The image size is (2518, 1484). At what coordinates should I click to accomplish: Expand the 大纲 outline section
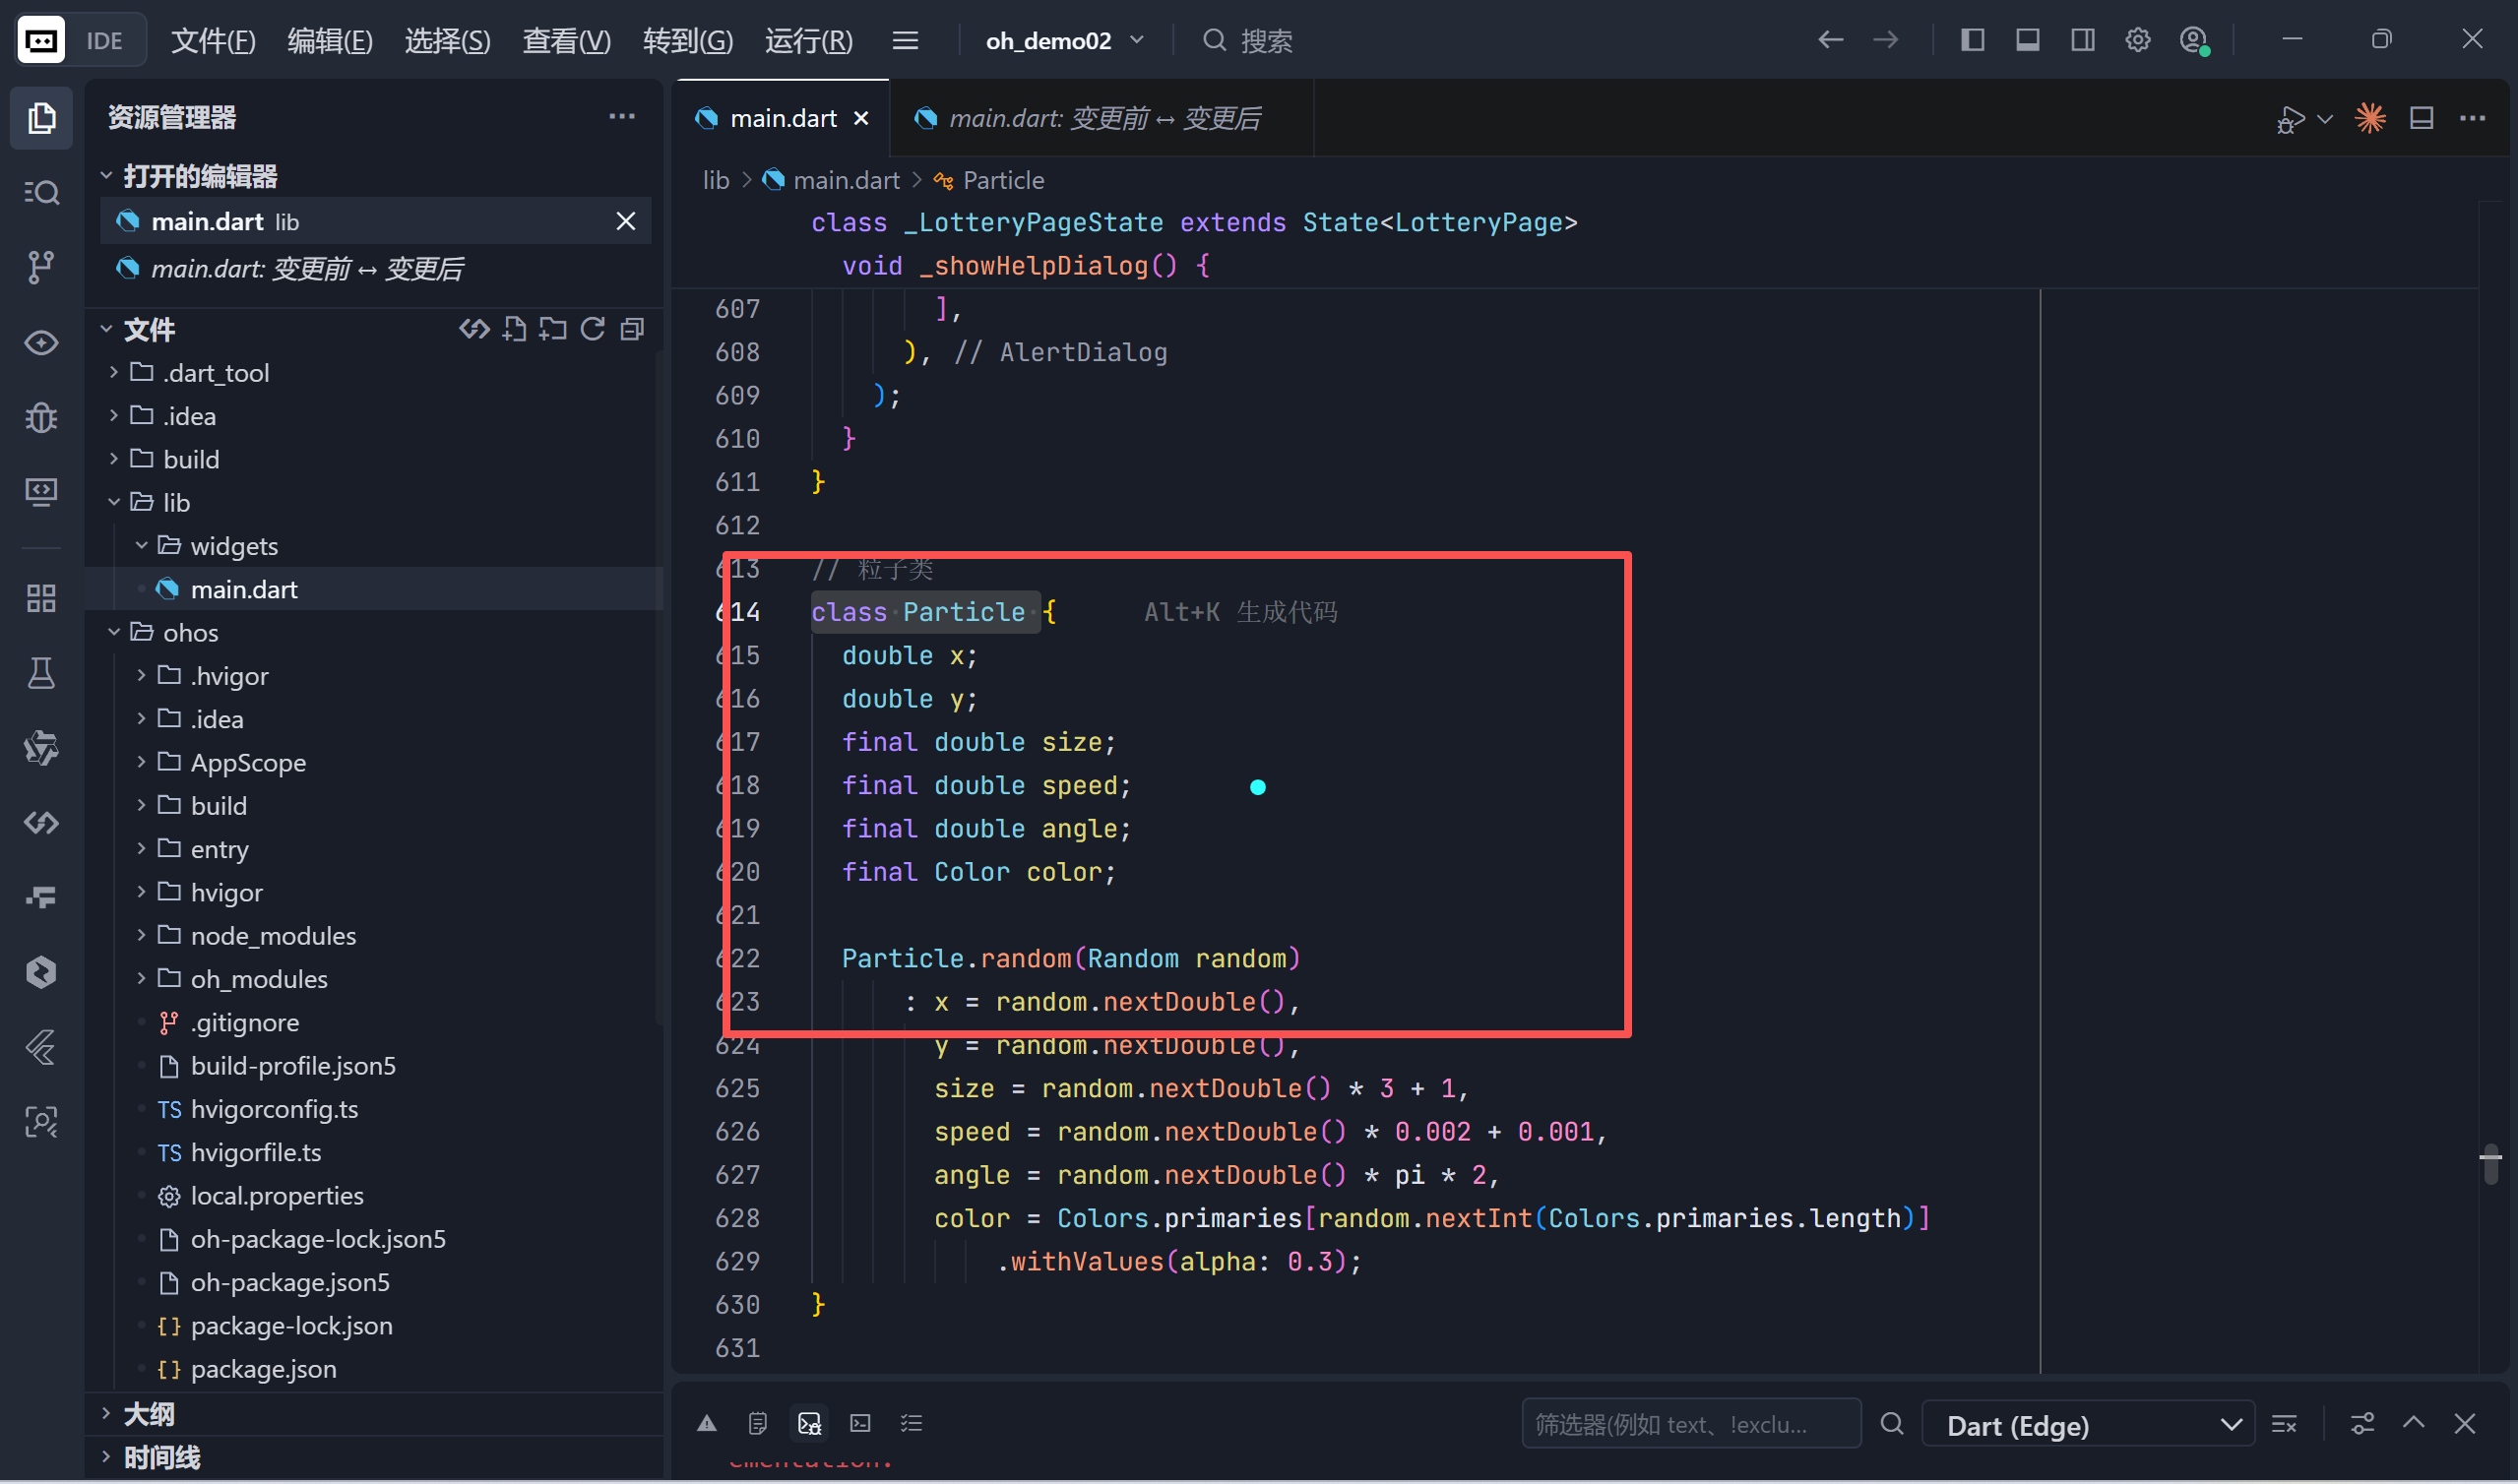pos(148,1414)
